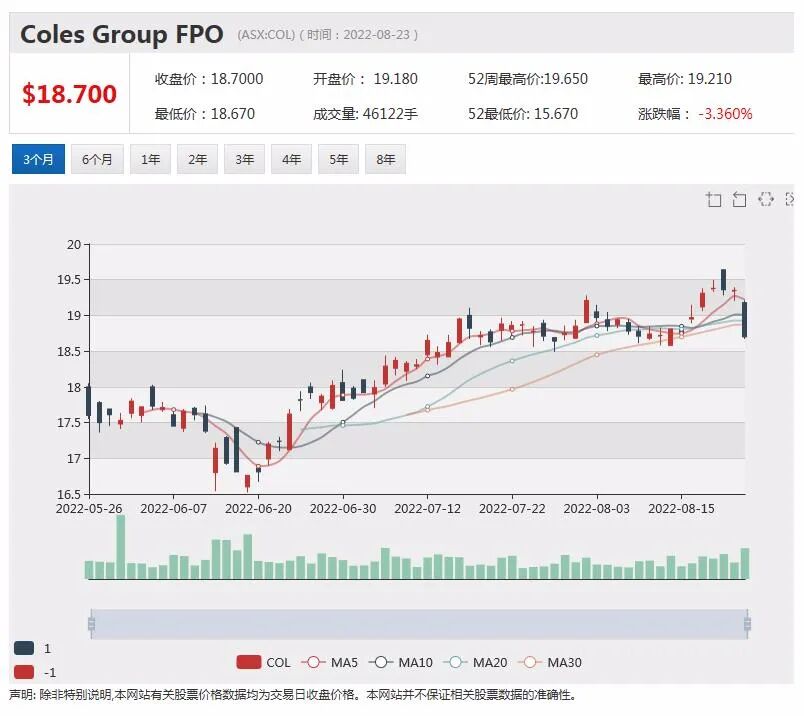Click x-axis label 2022-06-20

tap(258, 508)
